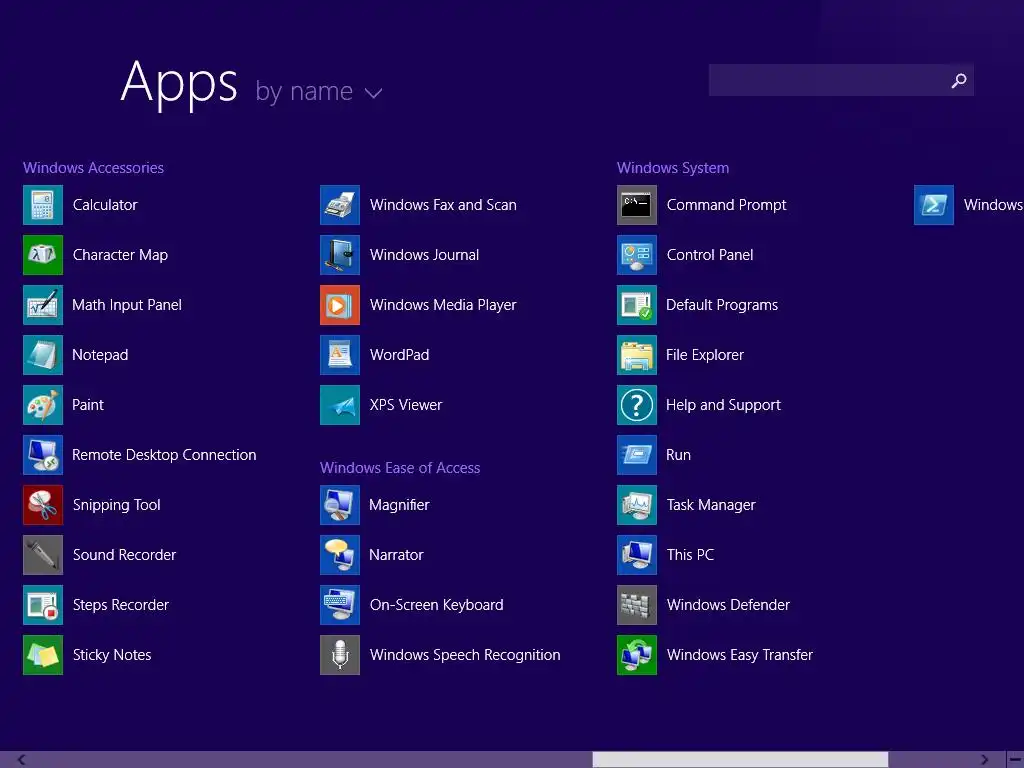
Task: Click the Windows System group header
Action: [x=673, y=168]
